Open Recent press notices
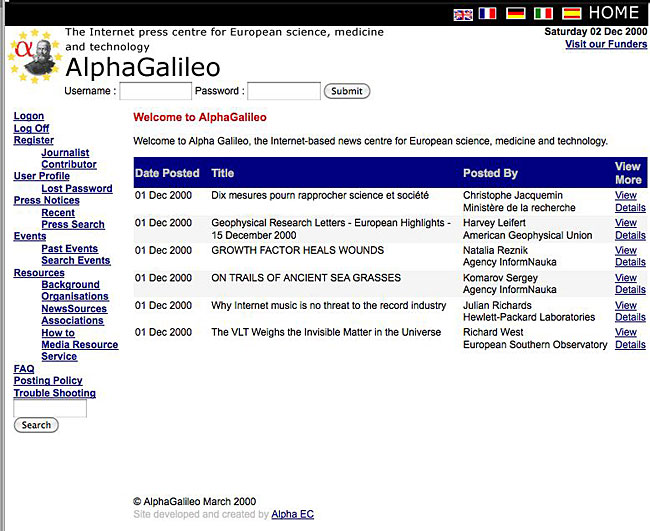Image resolution: width=650 pixels, height=531 pixels. 58,213
